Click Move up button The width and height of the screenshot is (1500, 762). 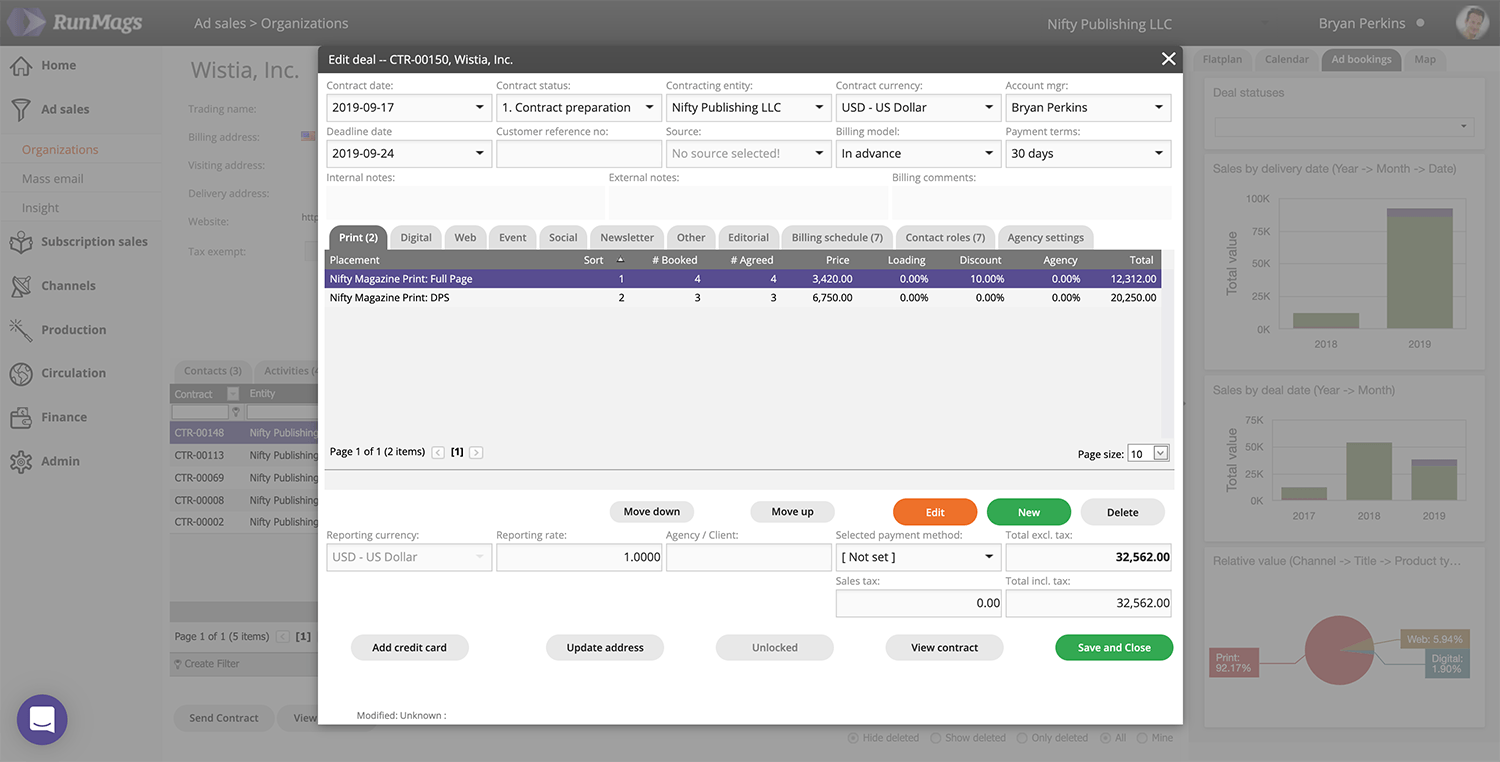[792, 512]
